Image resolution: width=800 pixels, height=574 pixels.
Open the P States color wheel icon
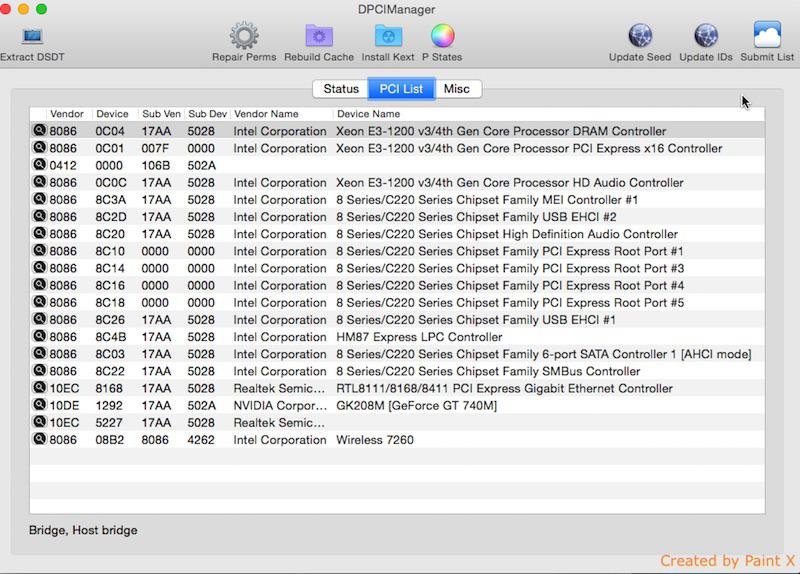[x=441, y=37]
